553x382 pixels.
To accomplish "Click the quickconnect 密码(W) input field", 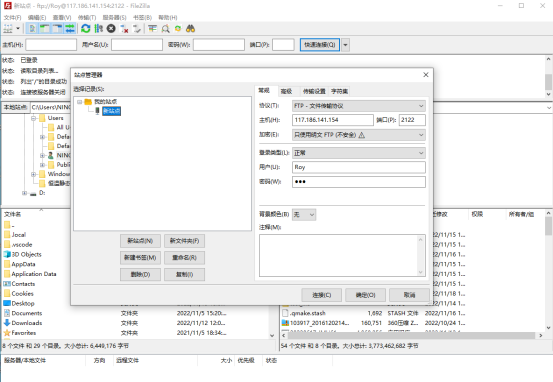I will click(x=219, y=45).
